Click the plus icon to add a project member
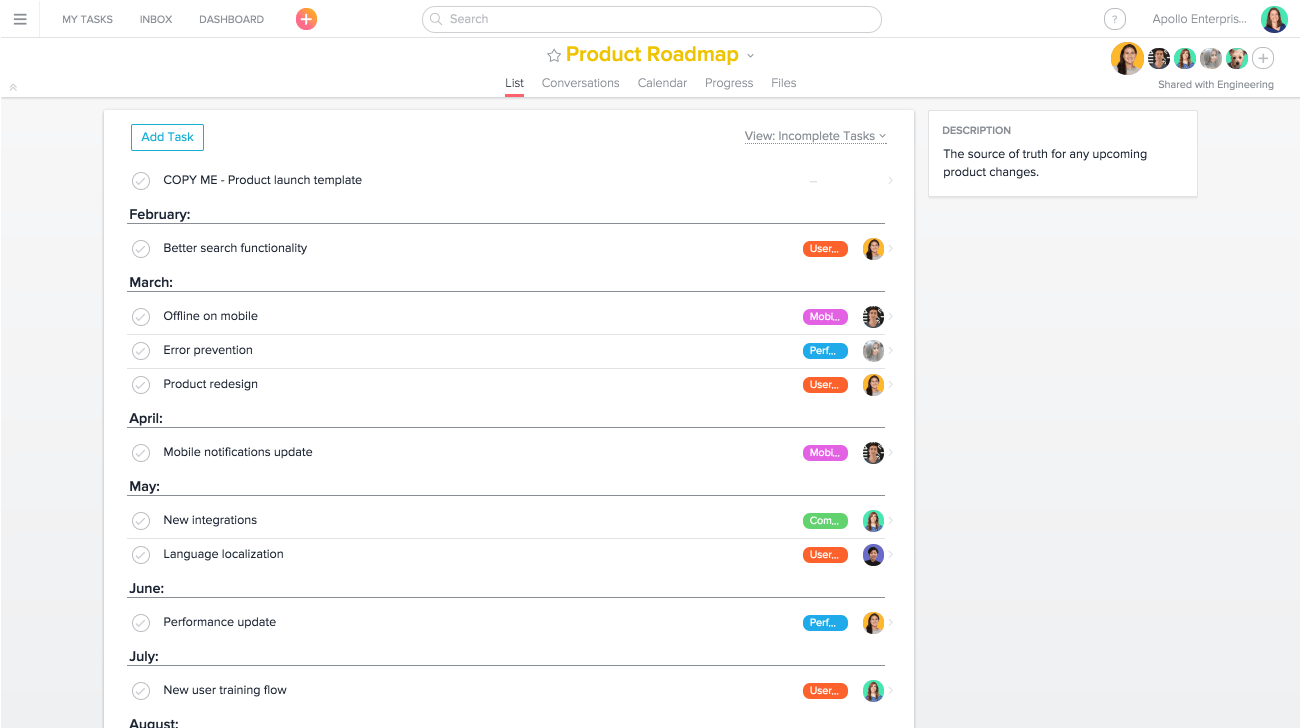 tap(1262, 58)
